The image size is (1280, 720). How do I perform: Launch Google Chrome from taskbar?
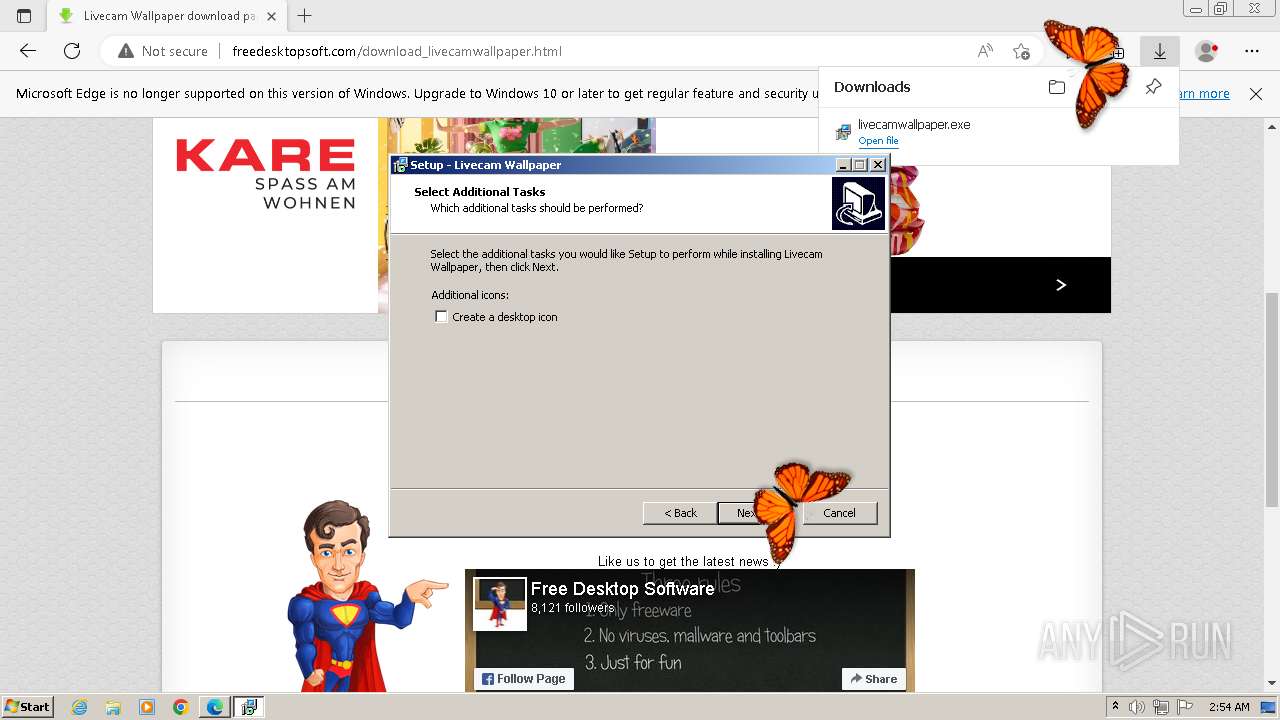point(181,707)
